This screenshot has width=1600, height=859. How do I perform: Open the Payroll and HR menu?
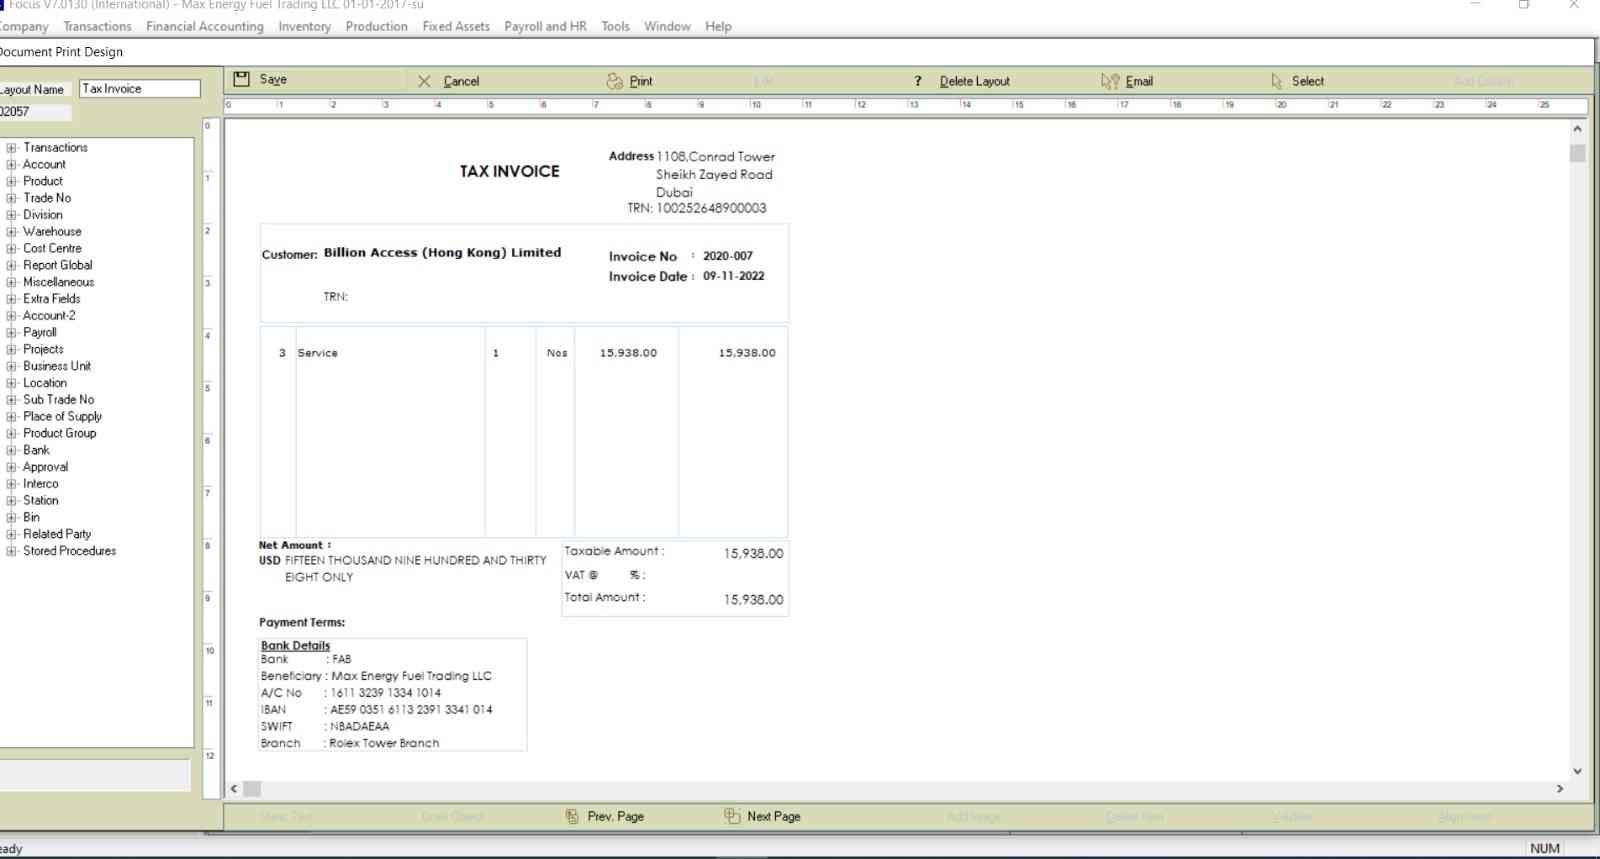pos(545,26)
